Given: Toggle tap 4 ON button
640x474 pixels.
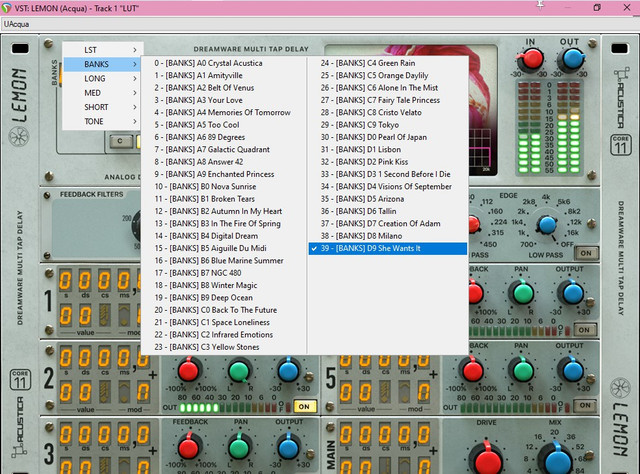Looking at the screenshot, I should (584, 330).
